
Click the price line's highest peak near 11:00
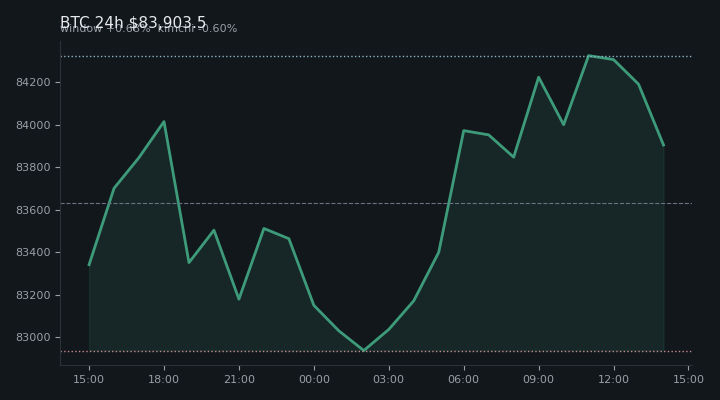[x=589, y=56]
